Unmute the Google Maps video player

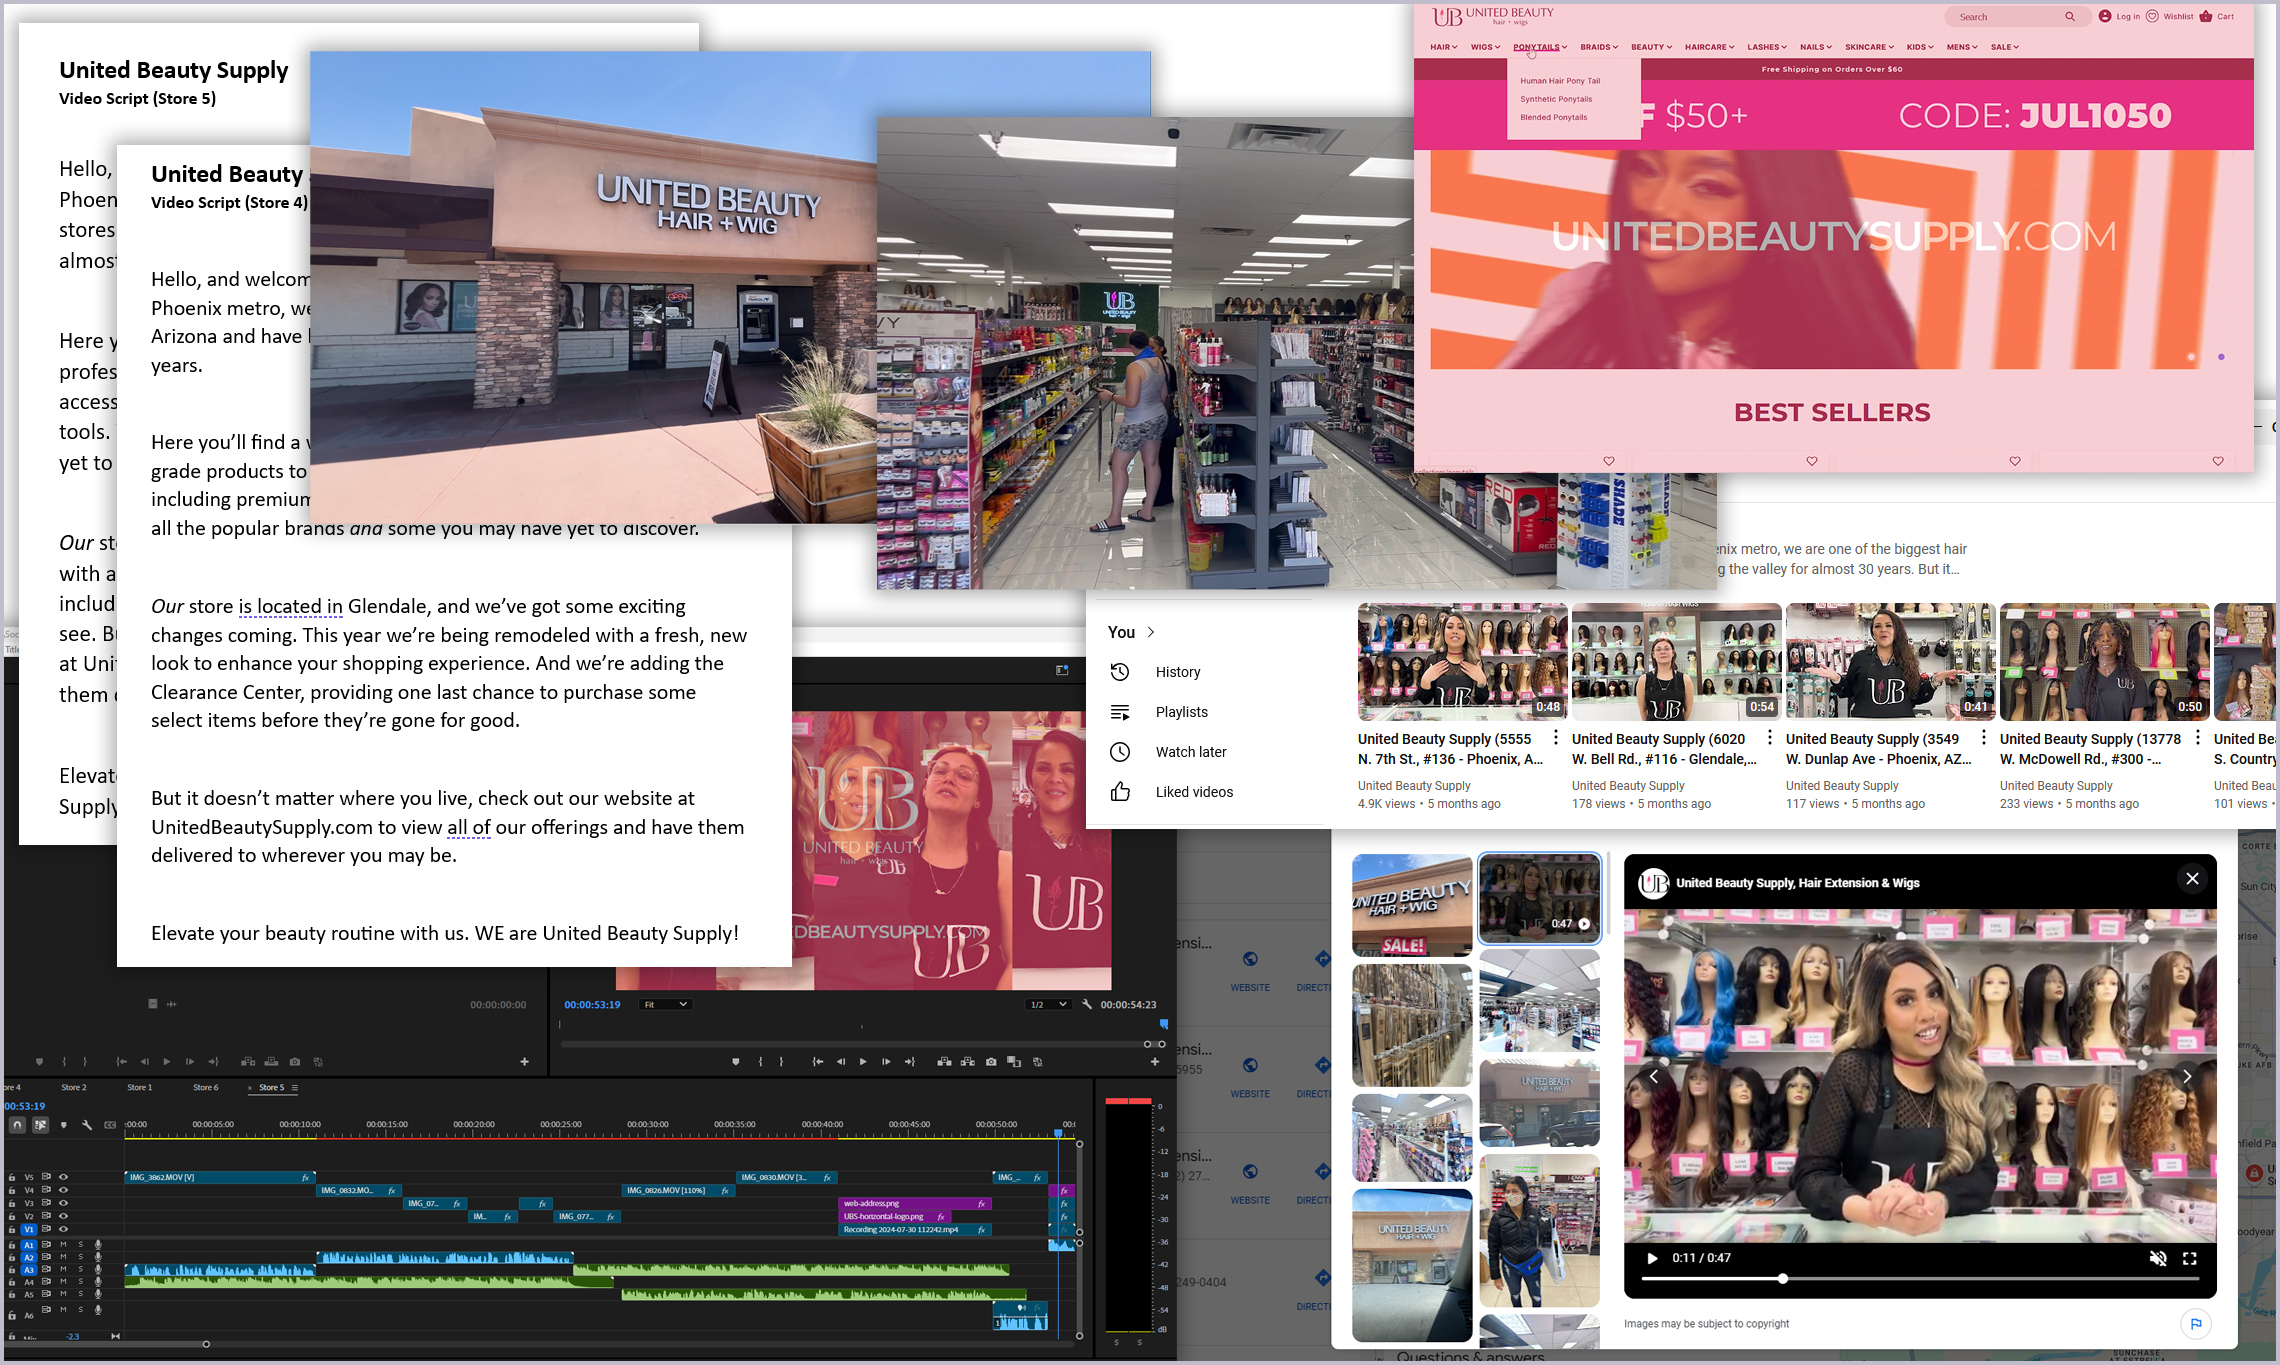2157,1258
